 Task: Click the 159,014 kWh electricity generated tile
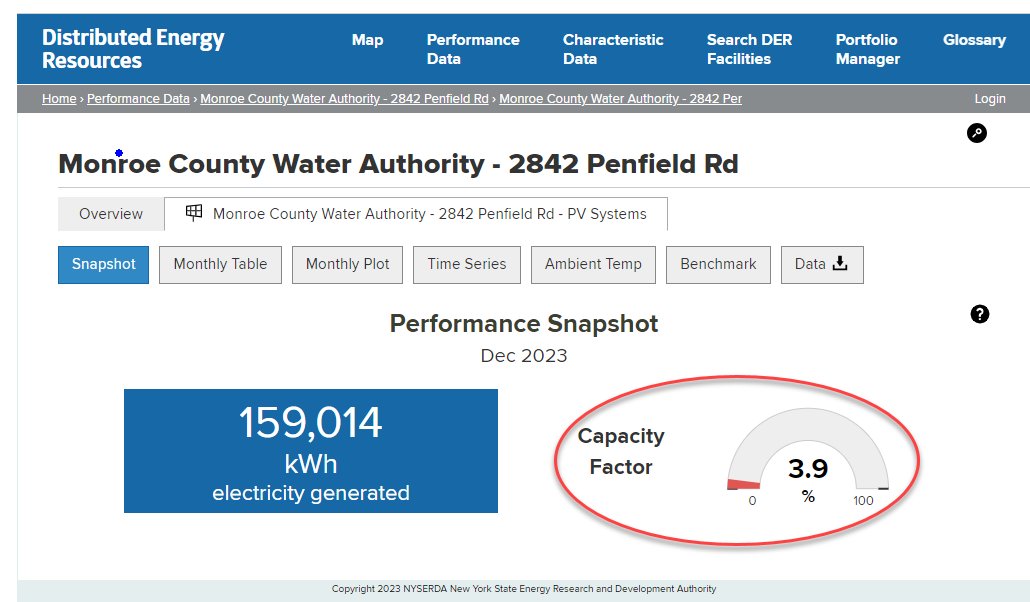311,451
